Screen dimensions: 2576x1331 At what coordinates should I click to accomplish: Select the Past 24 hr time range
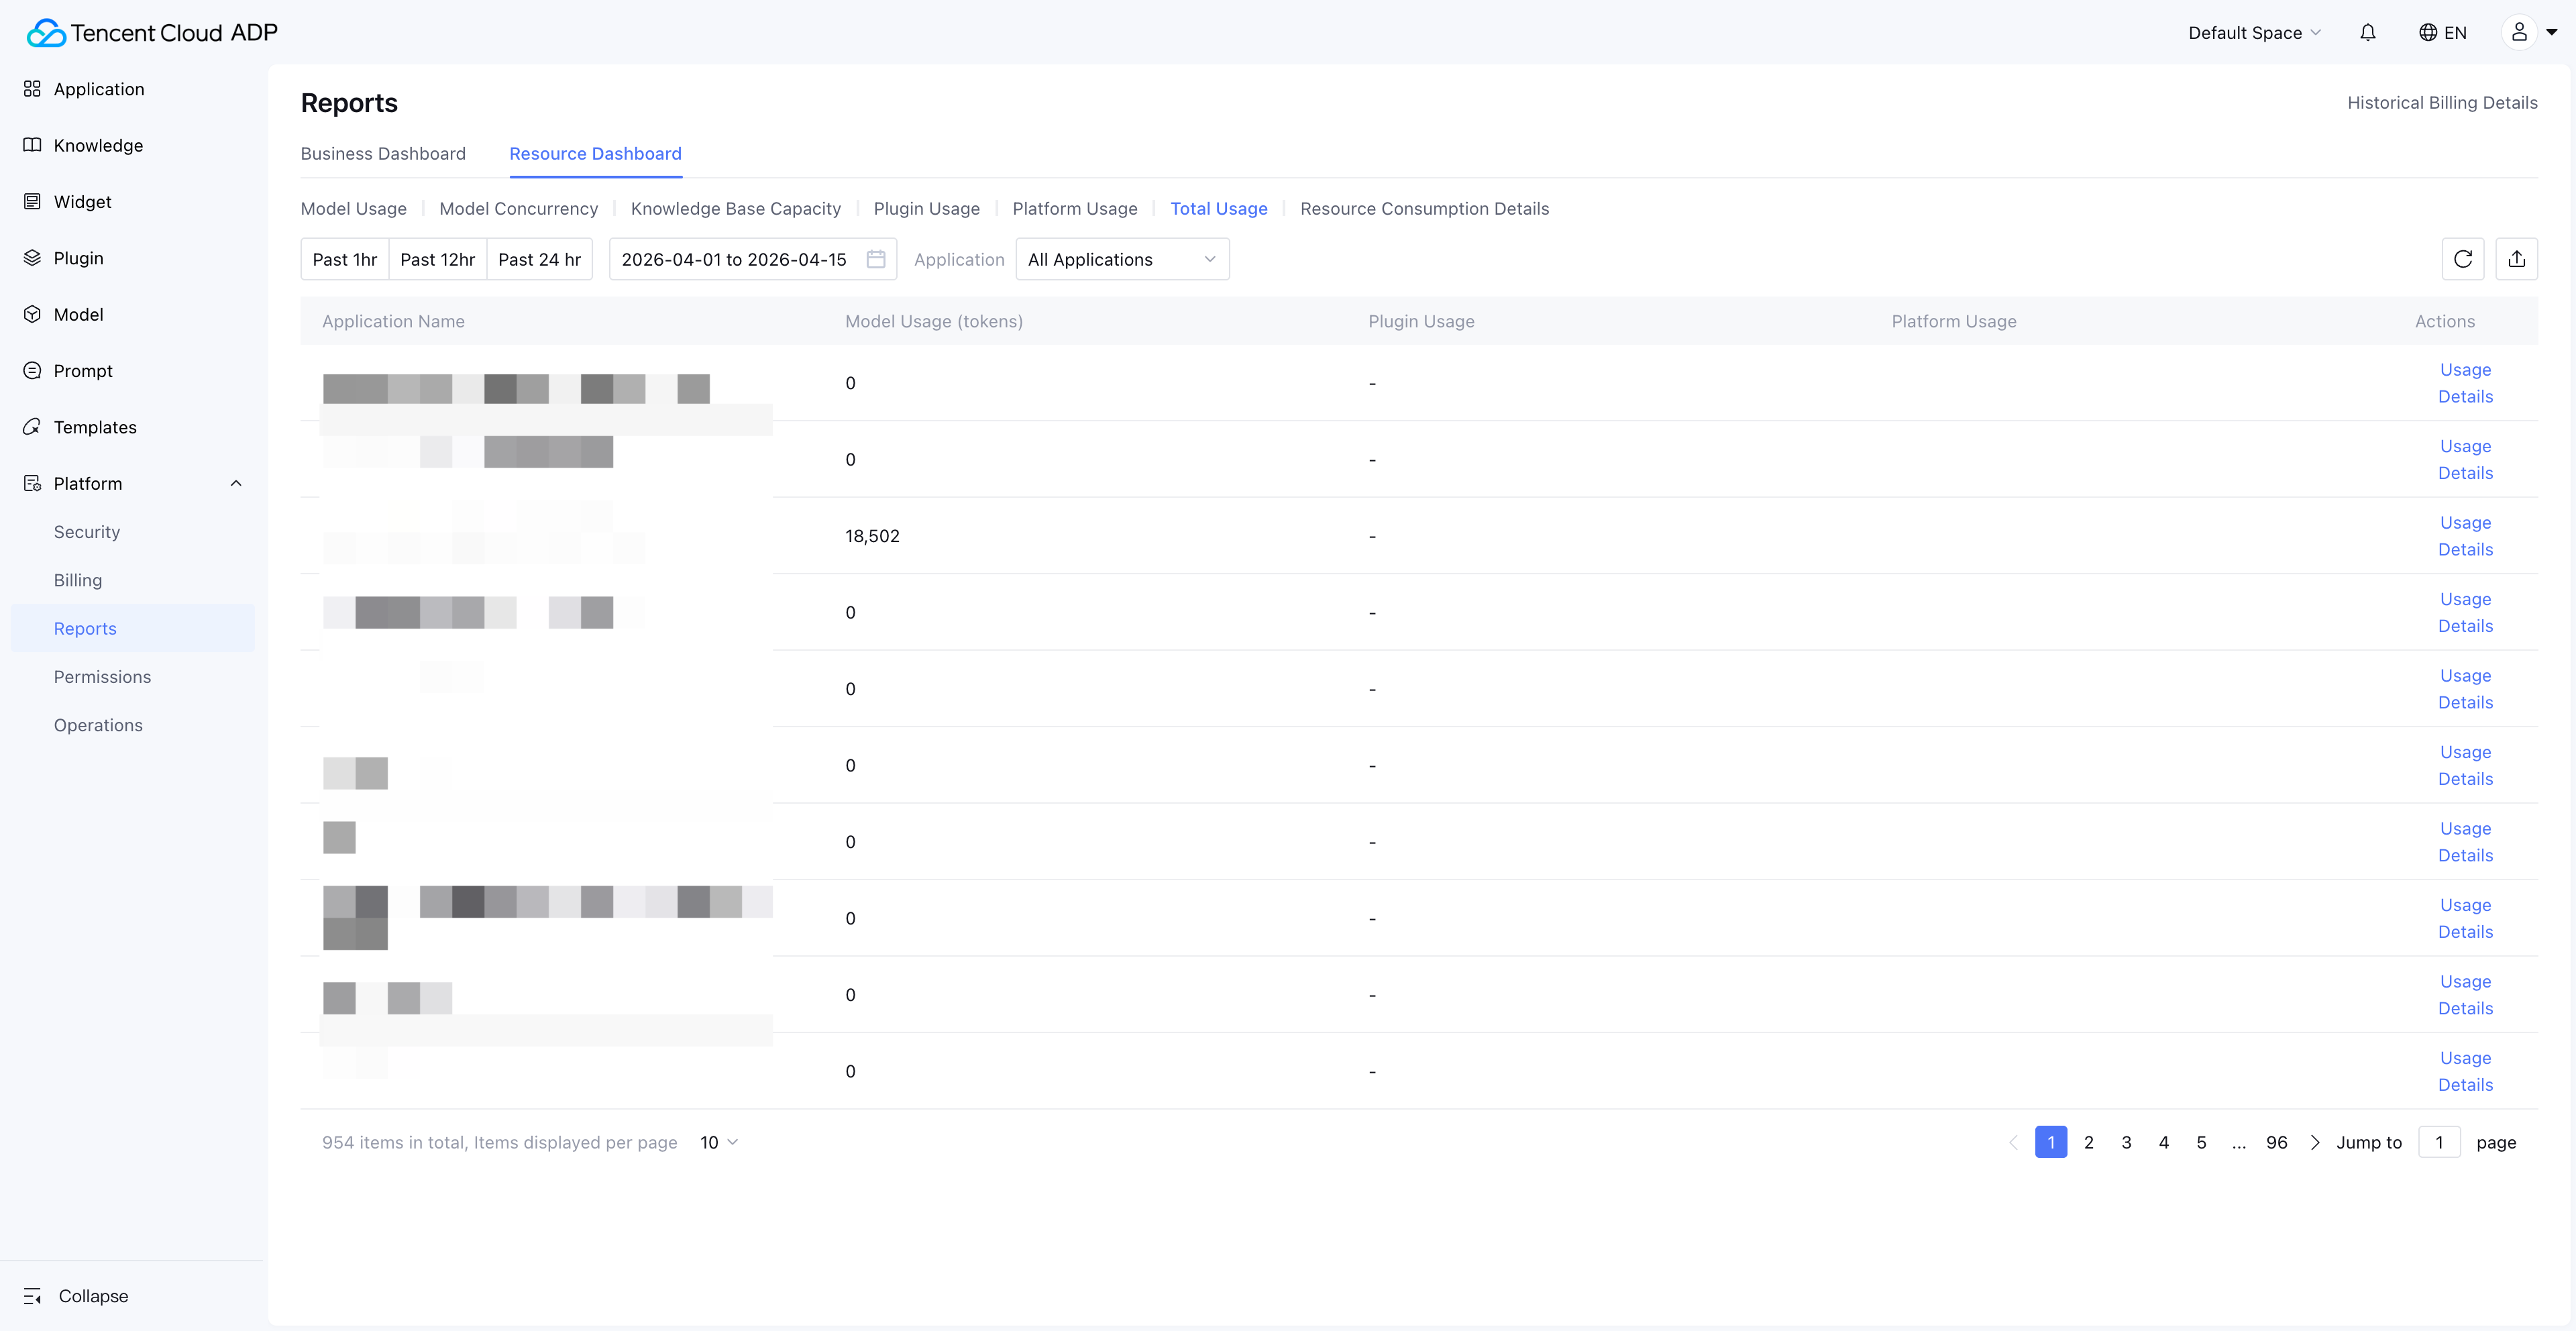539,259
